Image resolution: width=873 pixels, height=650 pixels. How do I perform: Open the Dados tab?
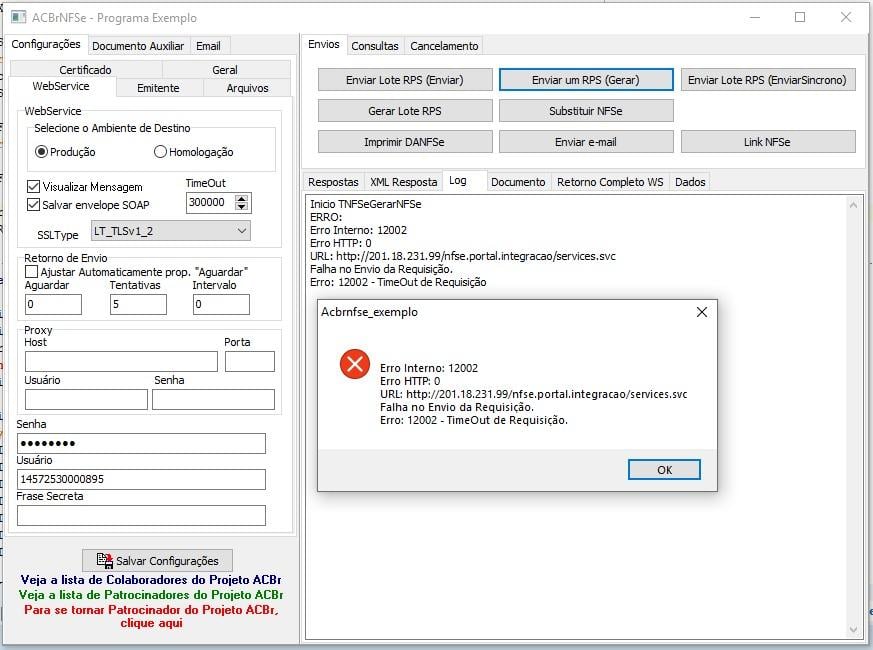point(690,182)
